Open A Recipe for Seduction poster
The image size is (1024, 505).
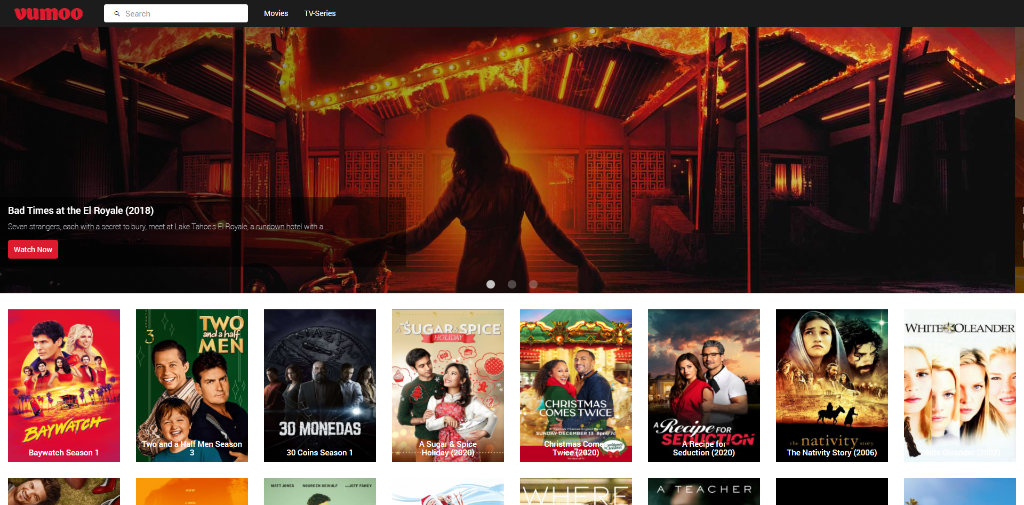click(704, 385)
